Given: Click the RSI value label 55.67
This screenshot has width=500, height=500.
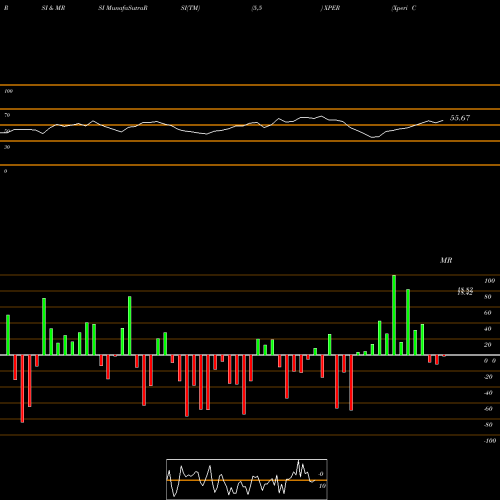Looking at the screenshot, I should (x=460, y=118).
